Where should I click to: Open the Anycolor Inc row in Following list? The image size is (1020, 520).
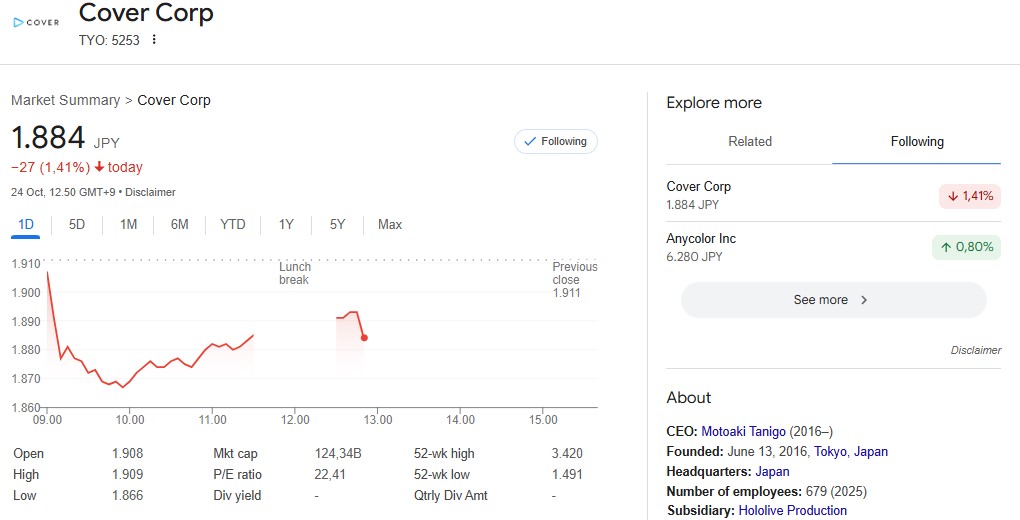833,247
